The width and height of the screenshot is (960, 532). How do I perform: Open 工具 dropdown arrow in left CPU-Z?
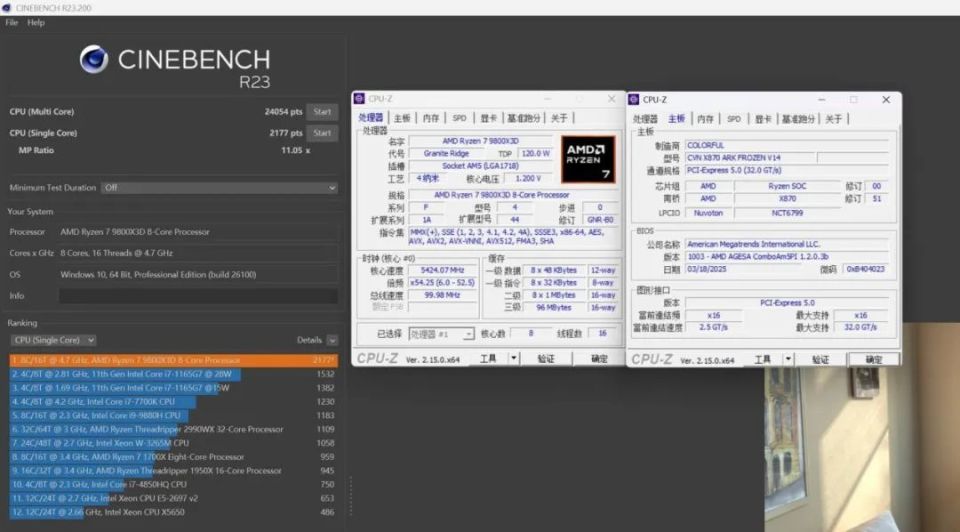(x=514, y=359)
